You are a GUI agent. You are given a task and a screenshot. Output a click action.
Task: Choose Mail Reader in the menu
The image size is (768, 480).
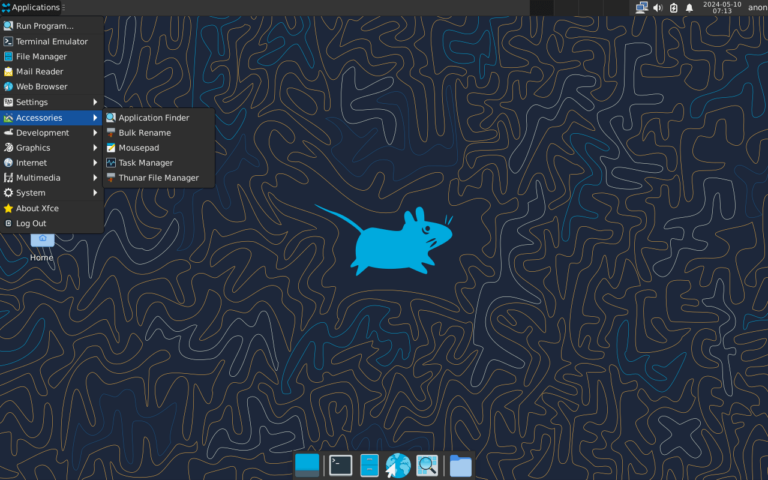[52, 72]
